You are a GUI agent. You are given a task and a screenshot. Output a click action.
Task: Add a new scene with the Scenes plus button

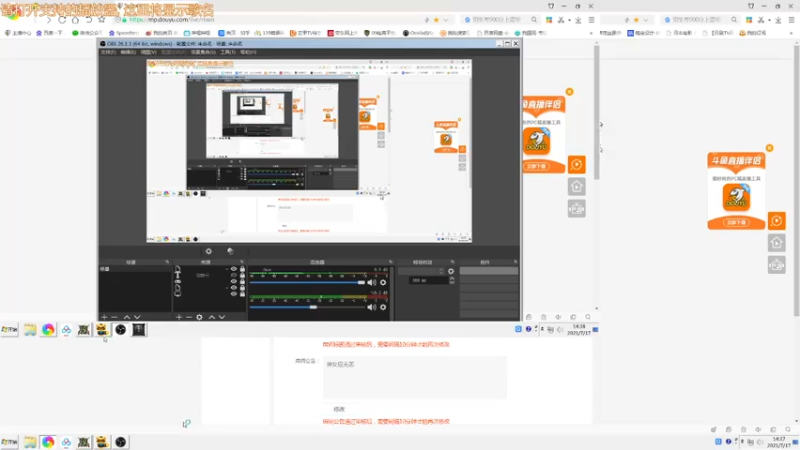(x=105, y=317)
